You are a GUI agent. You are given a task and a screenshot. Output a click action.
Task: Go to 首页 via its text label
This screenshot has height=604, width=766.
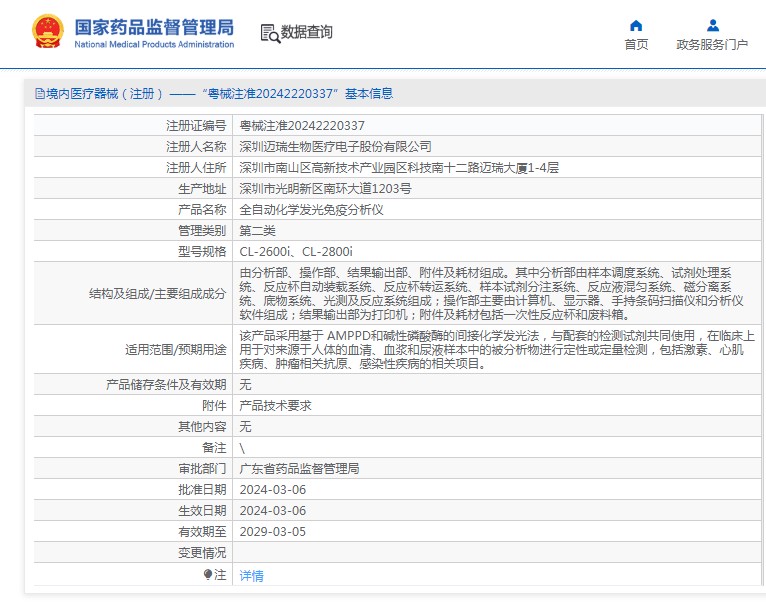[x=636, y=45]
